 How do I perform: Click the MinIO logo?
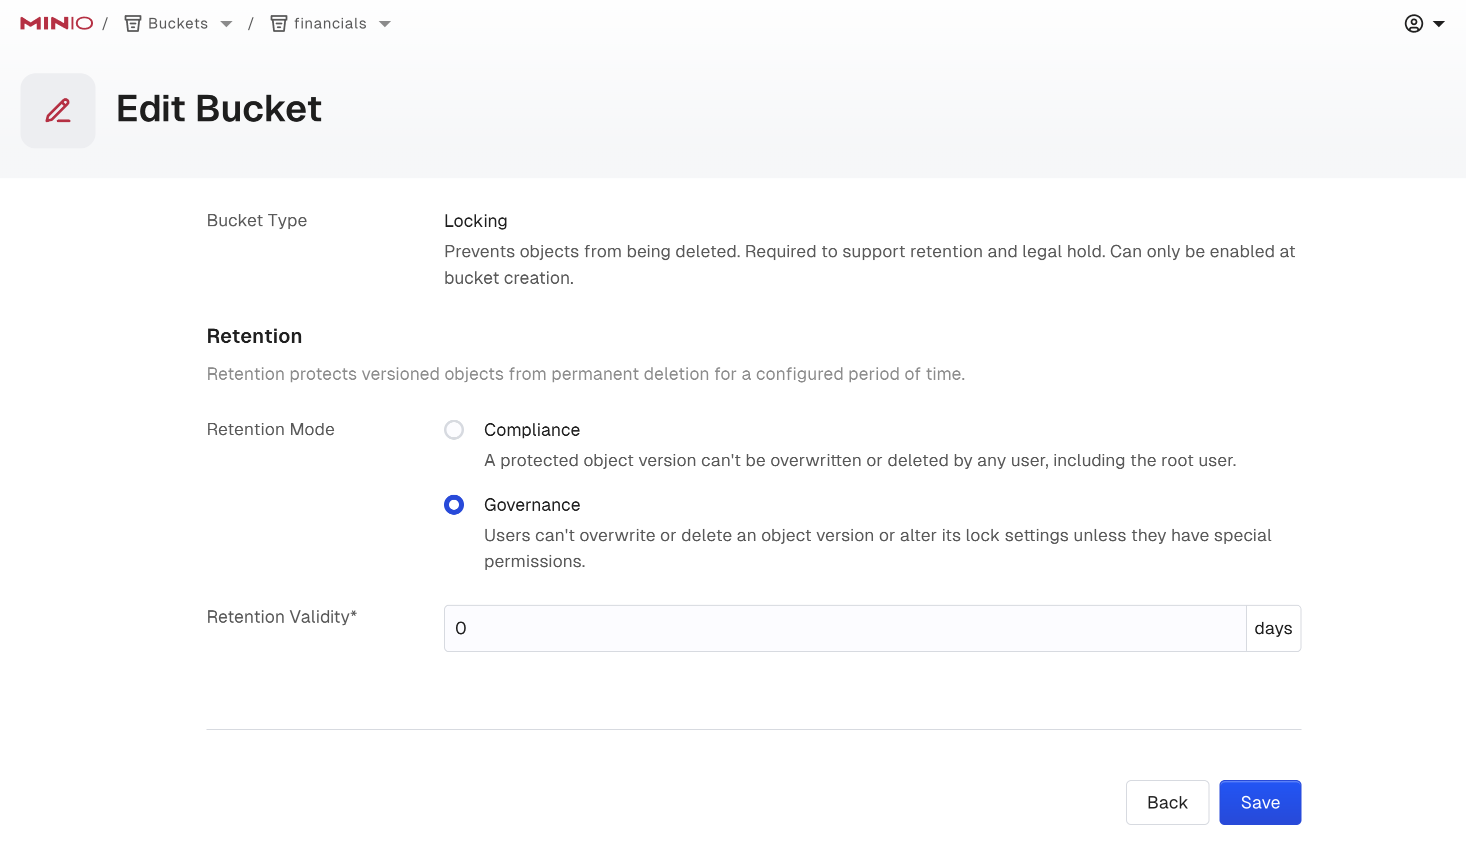pyautogui.click(x=56, y=23)
